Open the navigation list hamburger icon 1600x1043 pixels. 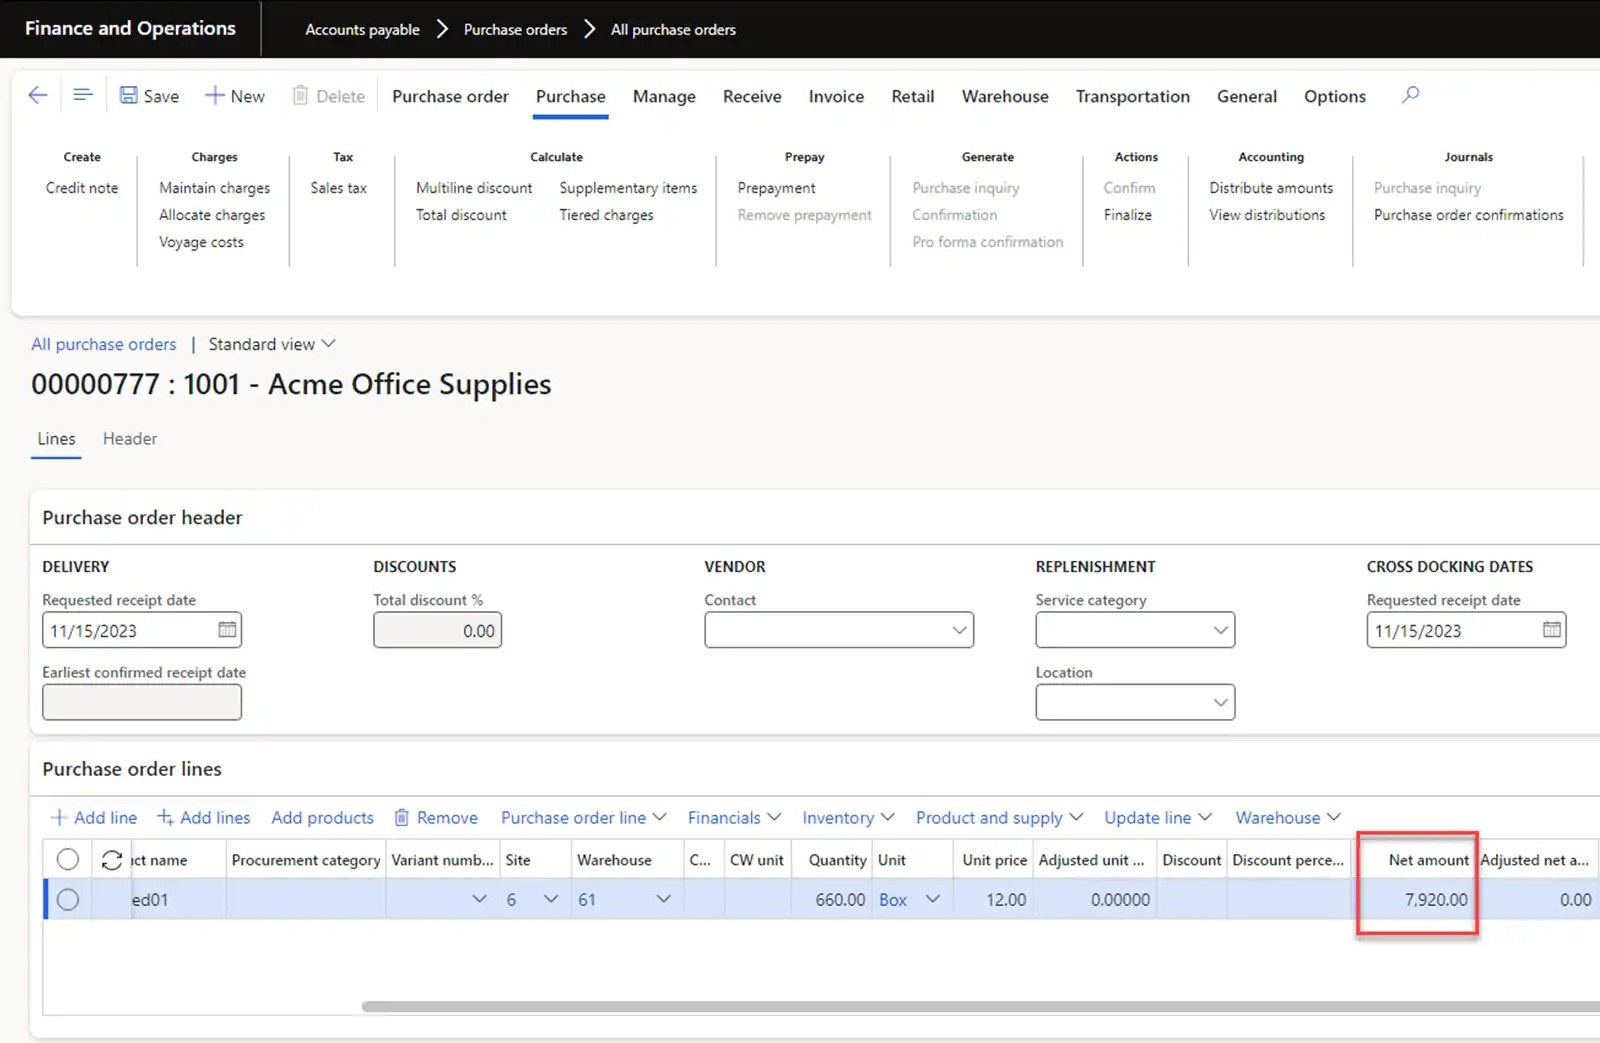point(83,95)
